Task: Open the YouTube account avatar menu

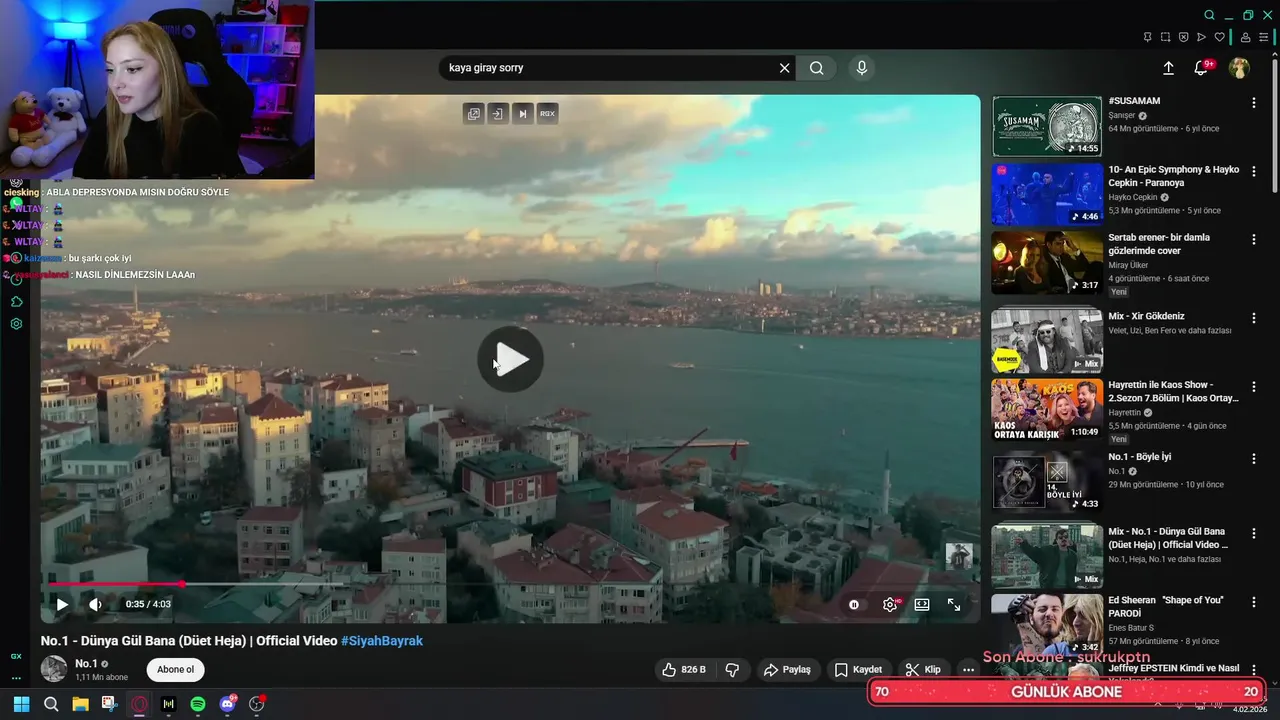Action: [x=1239, y=68]
